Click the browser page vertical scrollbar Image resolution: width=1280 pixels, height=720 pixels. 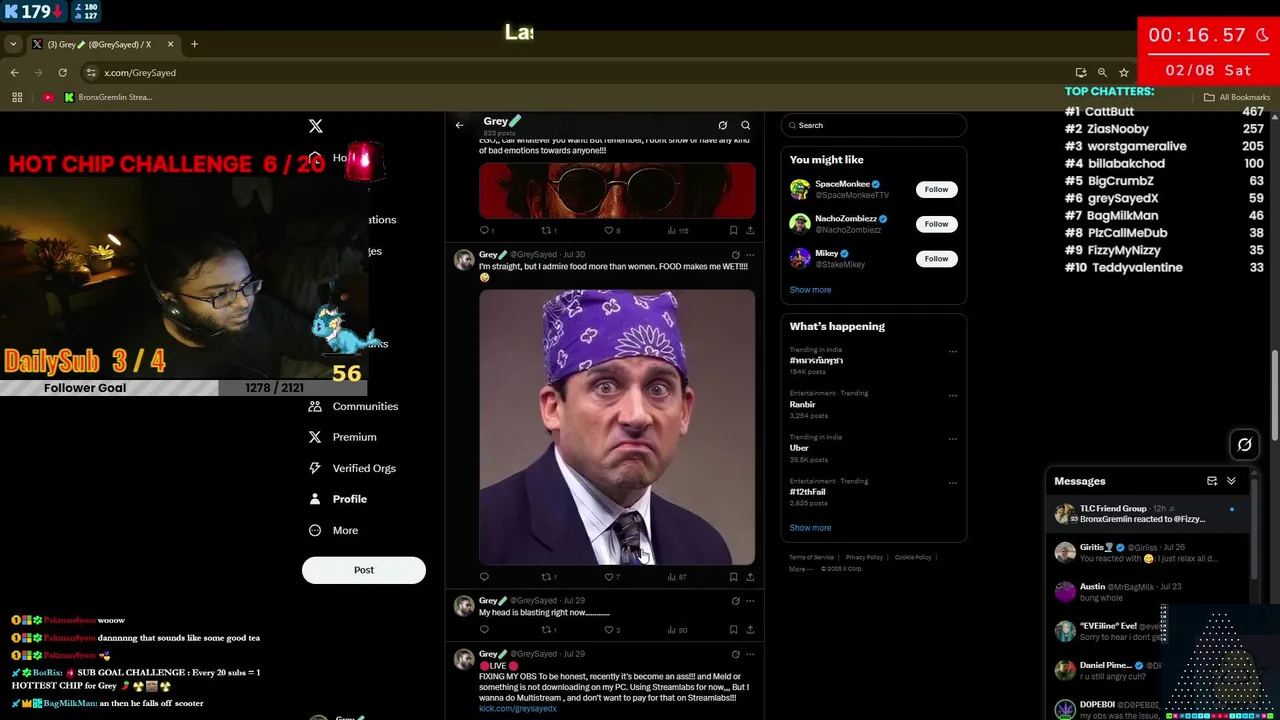coord(1275,395)
